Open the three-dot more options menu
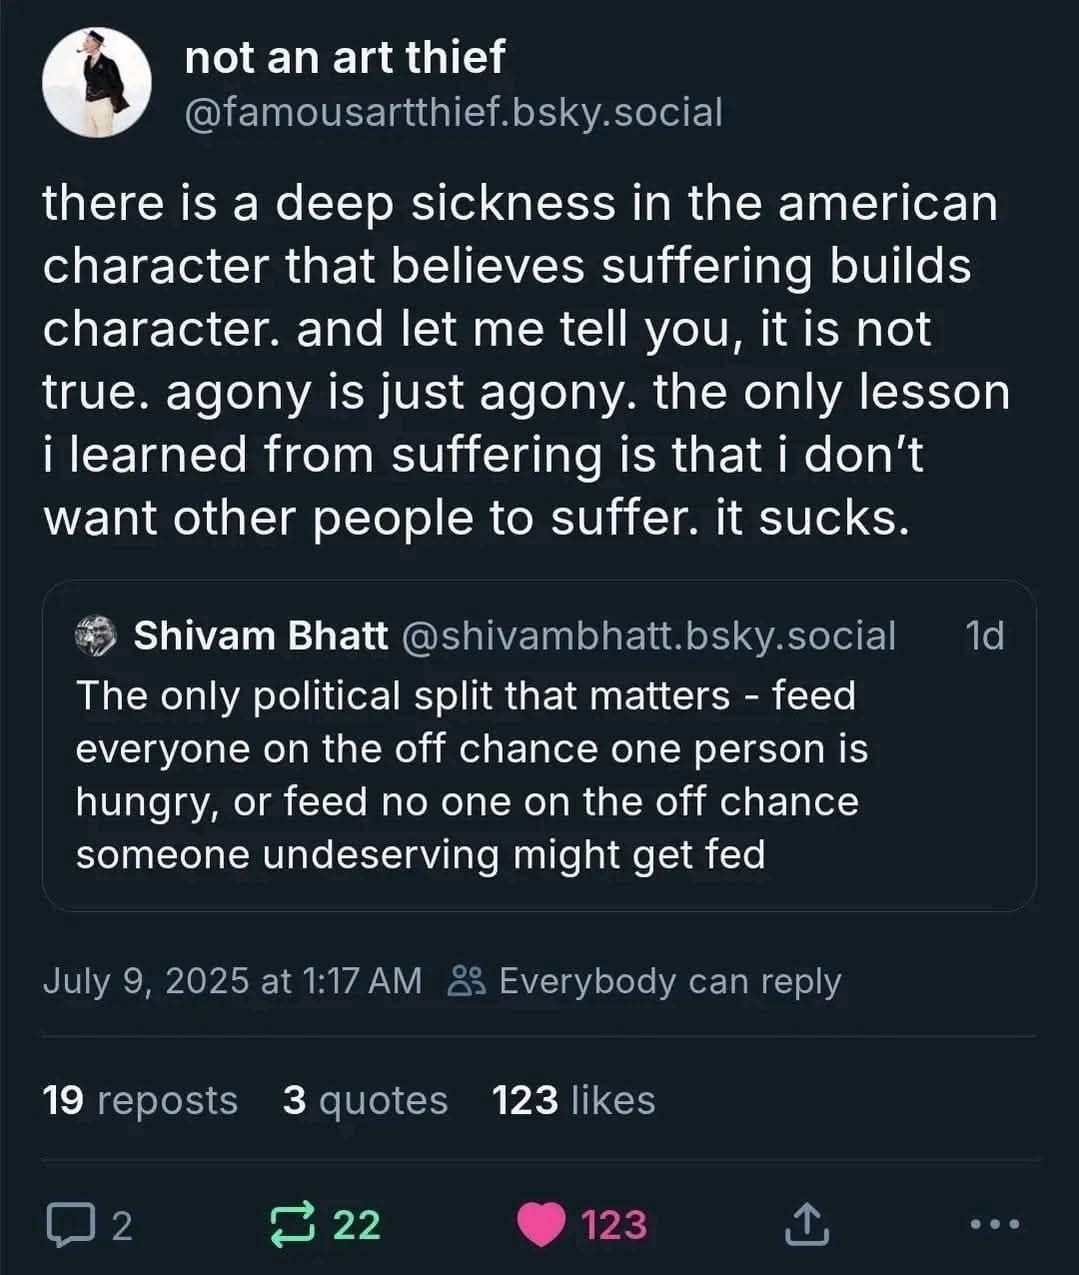The image size is (1079, 1275). (x=994, y=1224)
